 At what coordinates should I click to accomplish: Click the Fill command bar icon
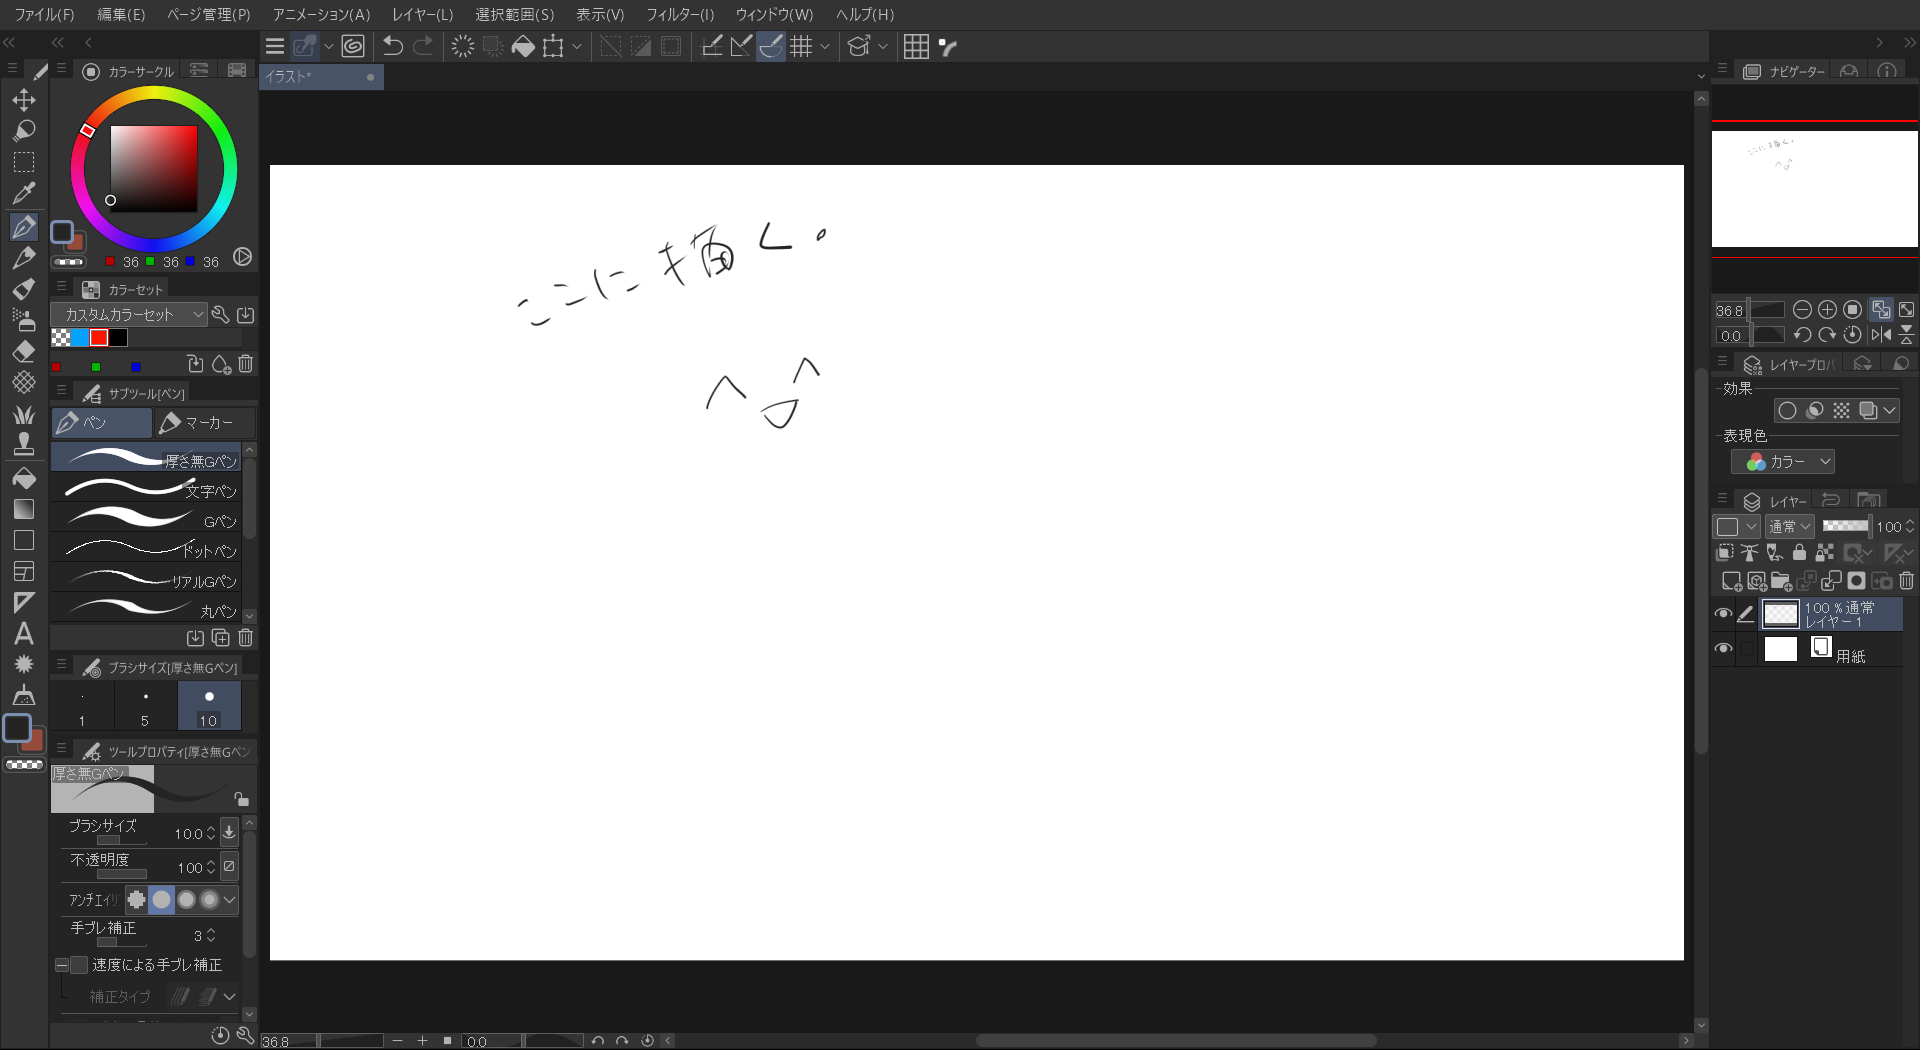click(x=522, y=46)
